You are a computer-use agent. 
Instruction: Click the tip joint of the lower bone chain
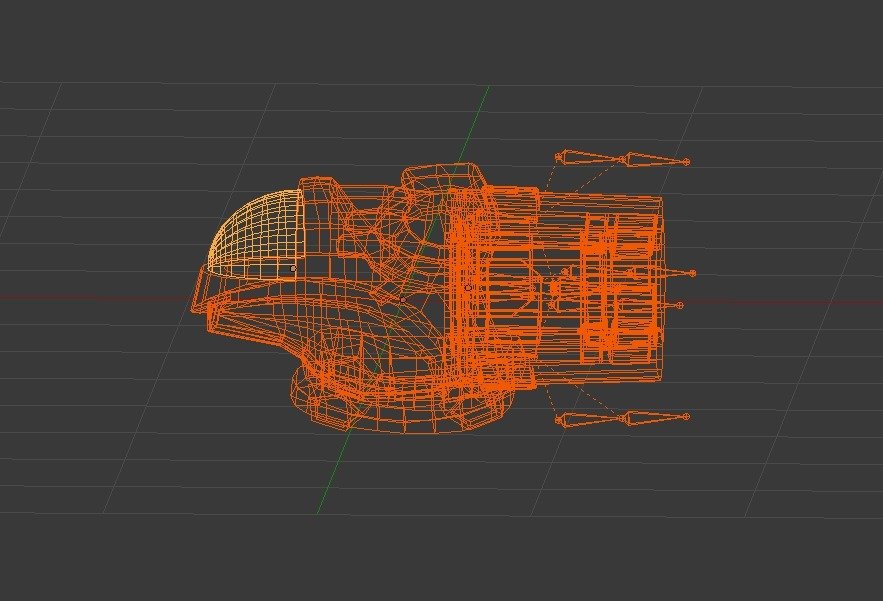pyautogui.click(x=686, y=416)
